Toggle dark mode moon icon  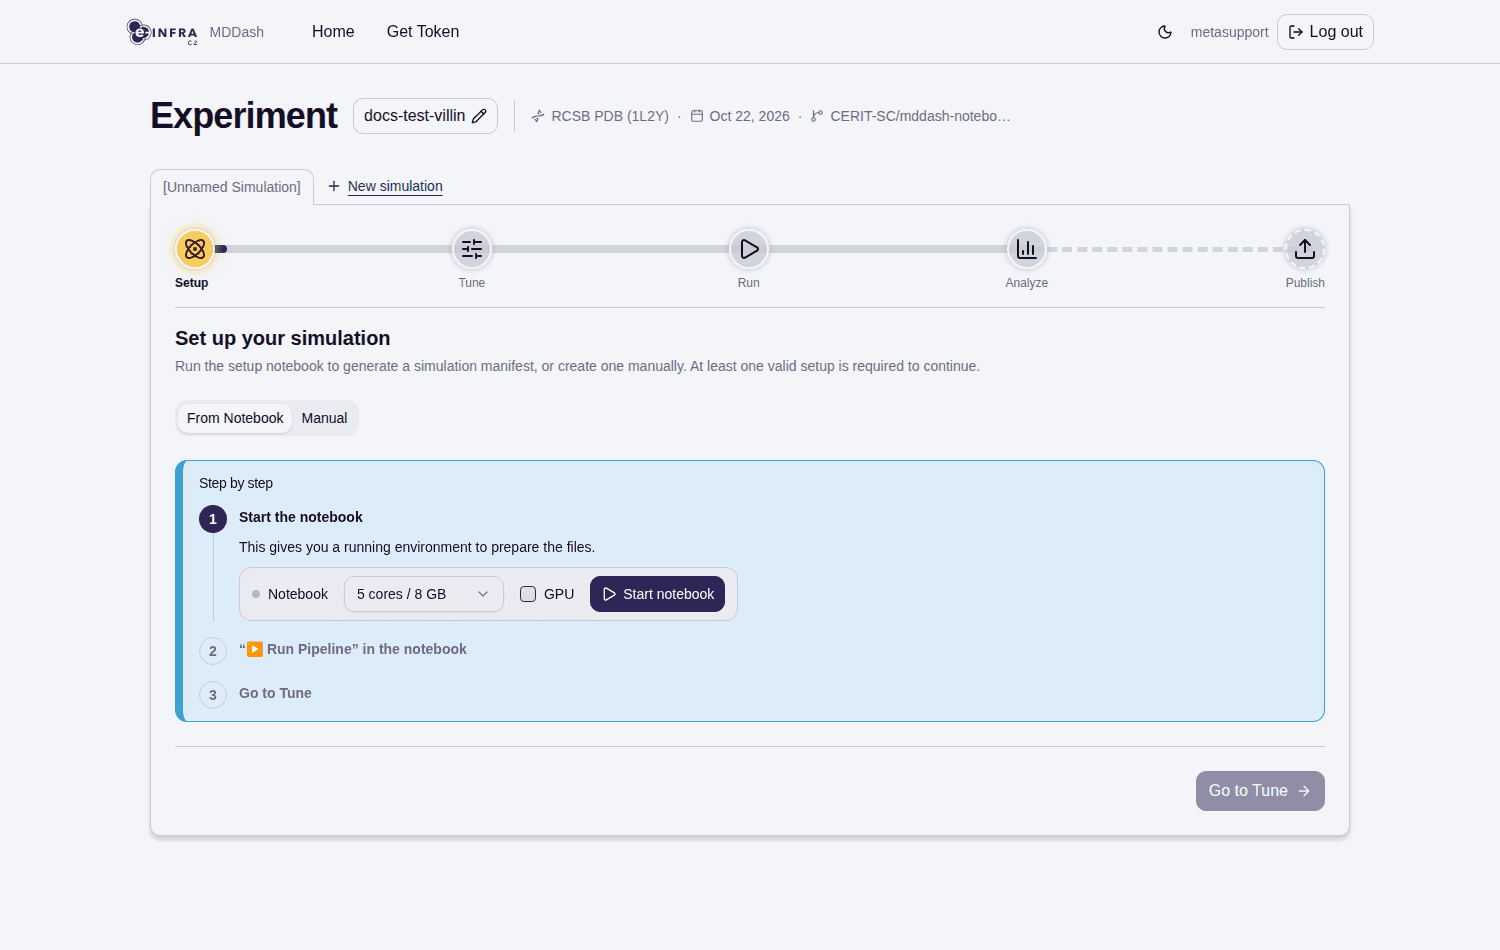coord(1165,32)
